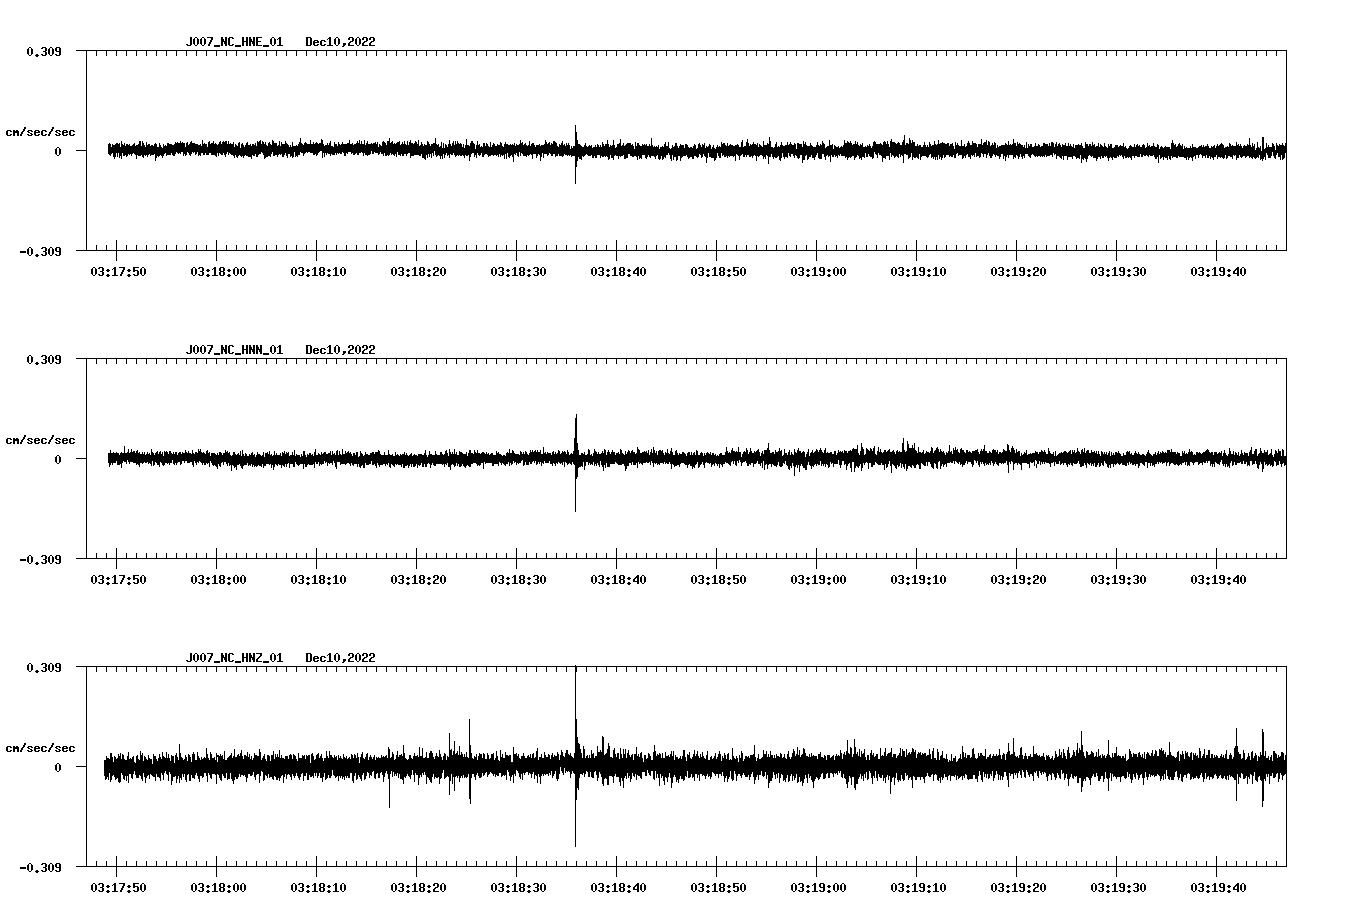
Task: Select the 0.309 amplitude label on top plot
Action: pyautogui.click(x=44, y=50)
